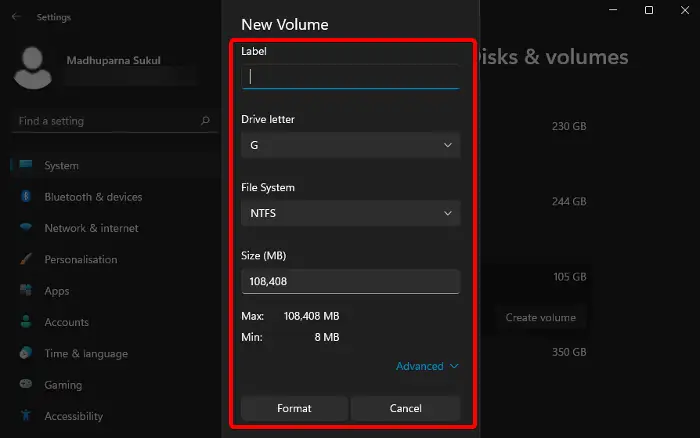Click the search magnifier icon

(205, 121)
